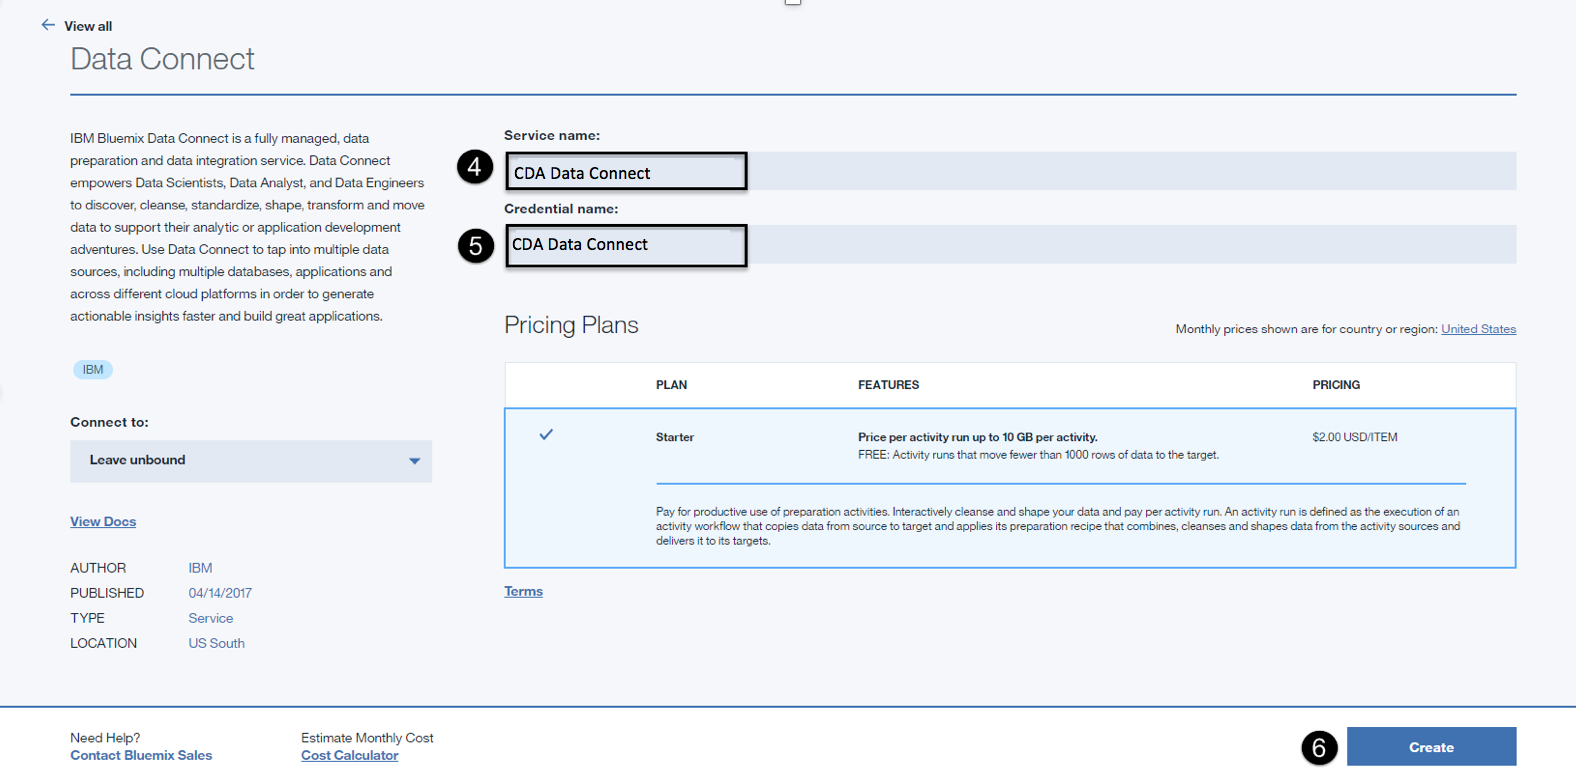
Task: Click the Service type value
Action: pos(211,618)
